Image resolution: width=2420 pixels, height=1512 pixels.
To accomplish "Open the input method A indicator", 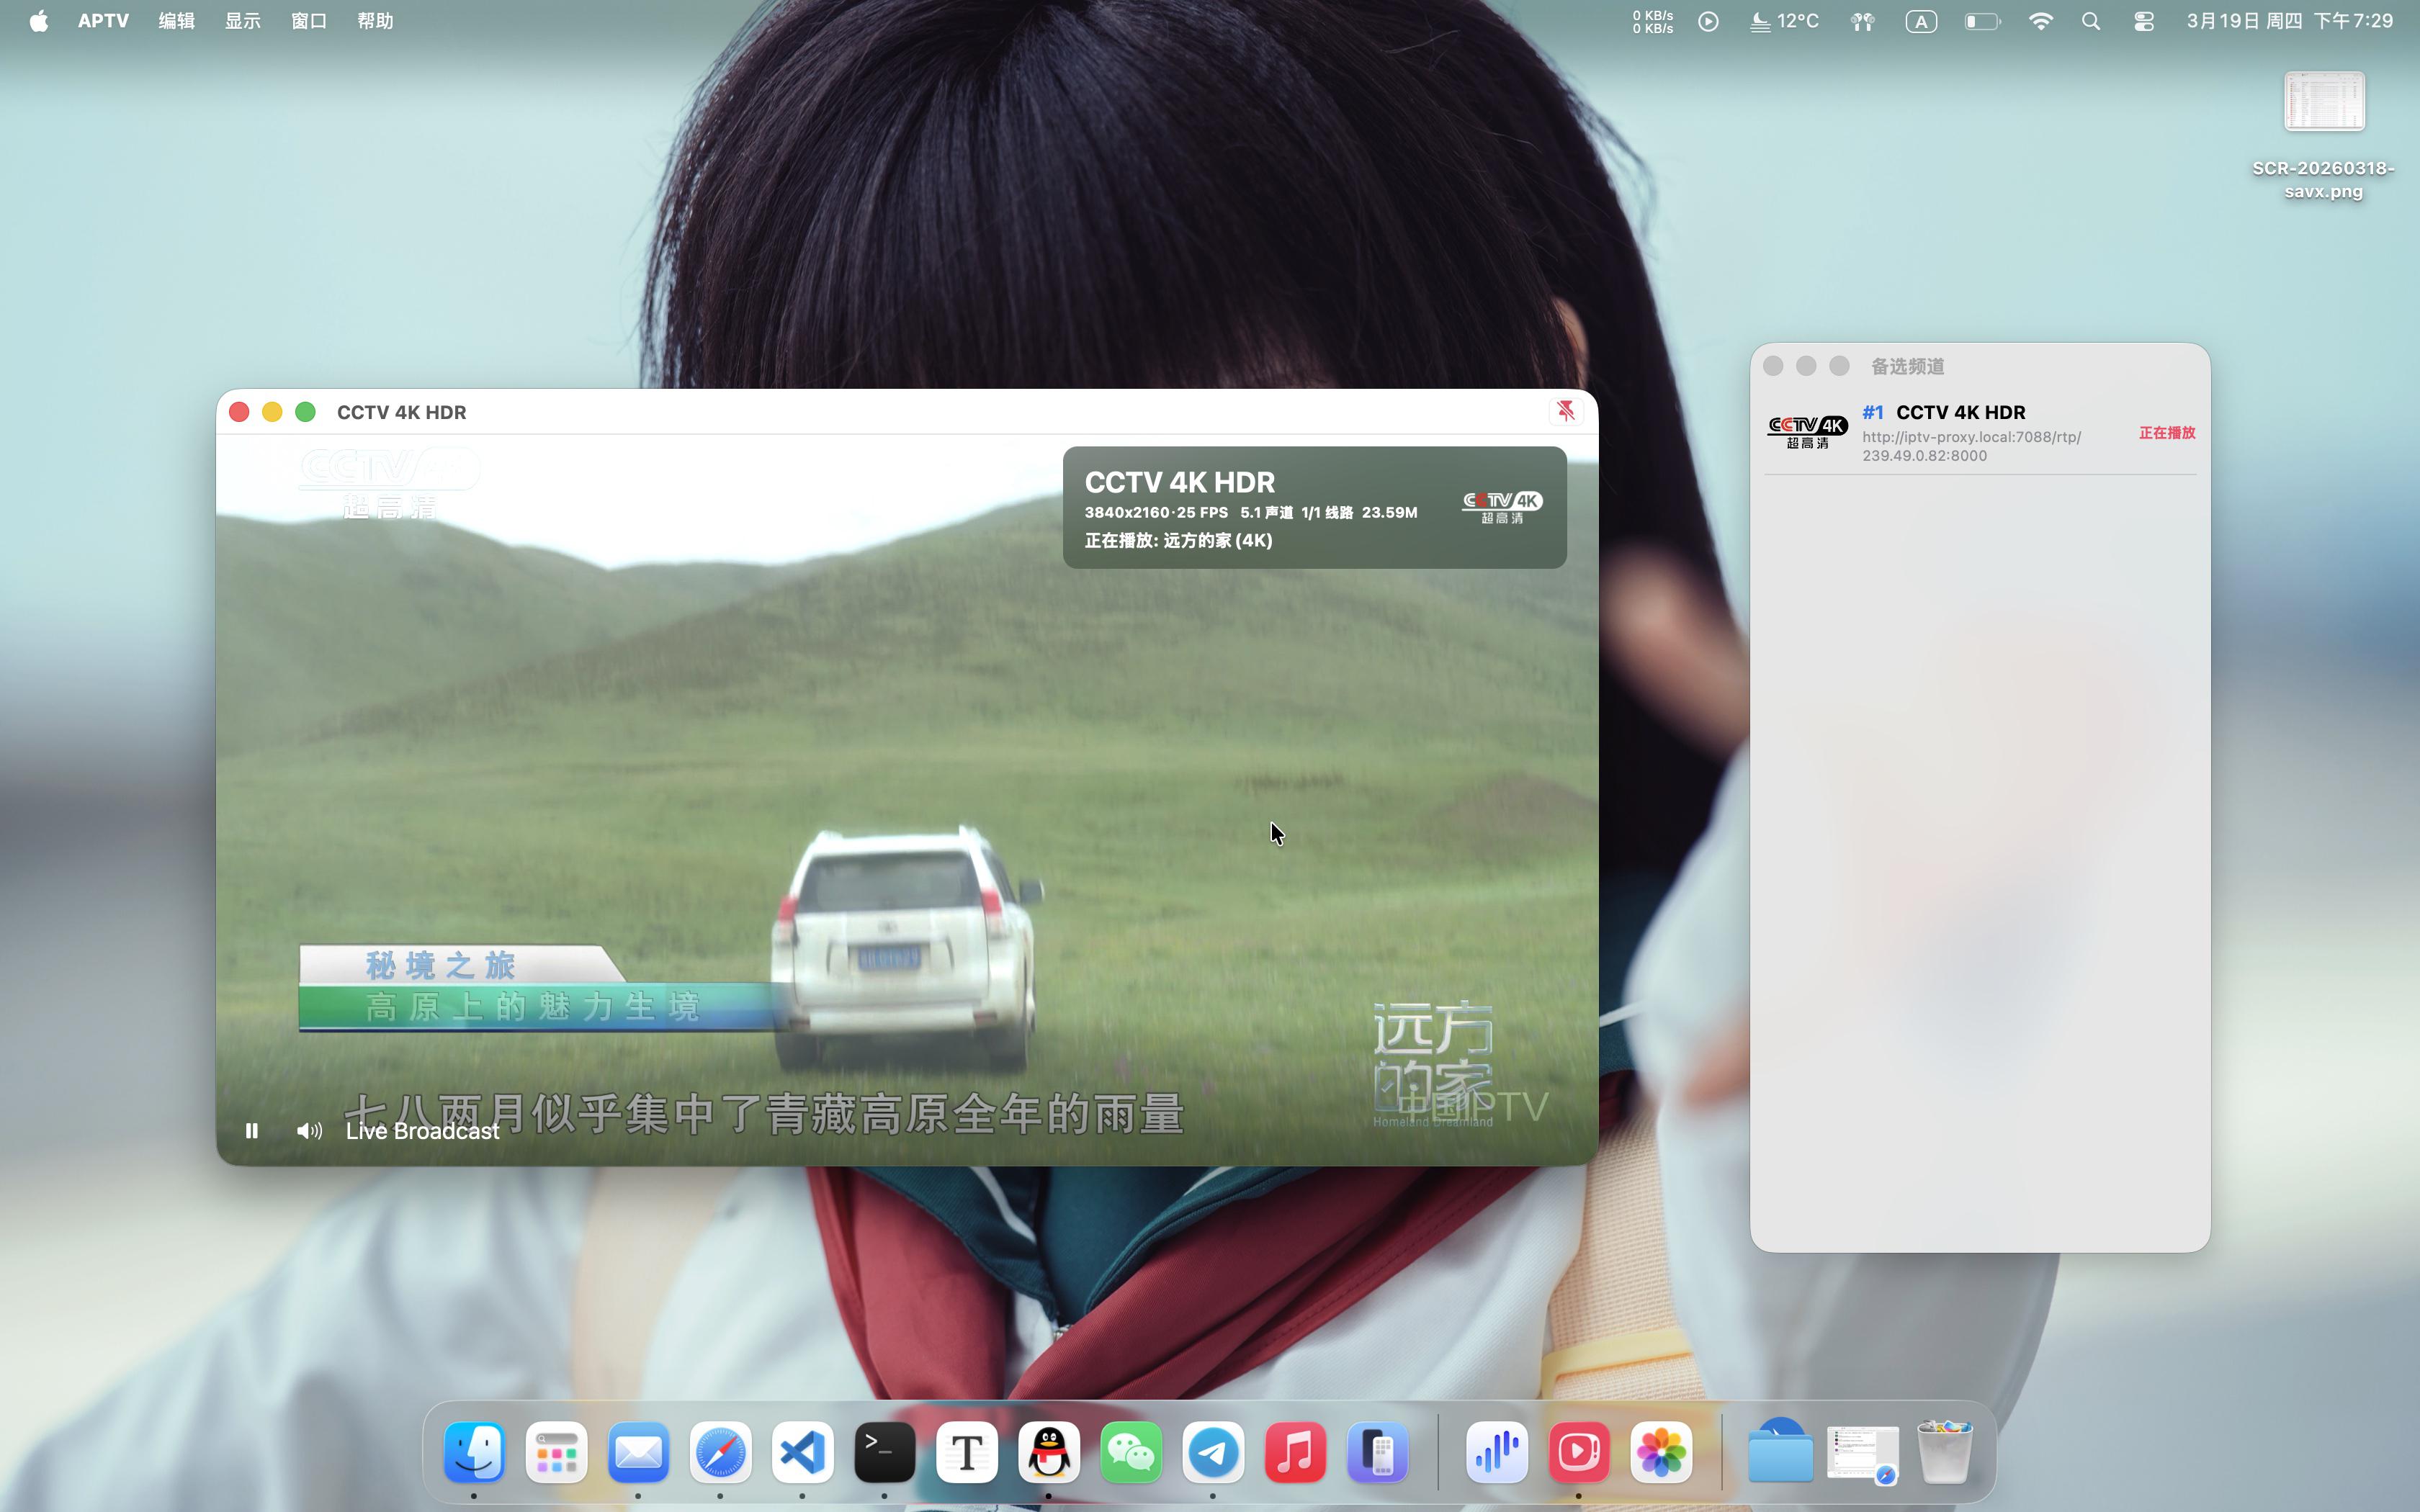I will pyautogui.click(x=1920, y=21).
